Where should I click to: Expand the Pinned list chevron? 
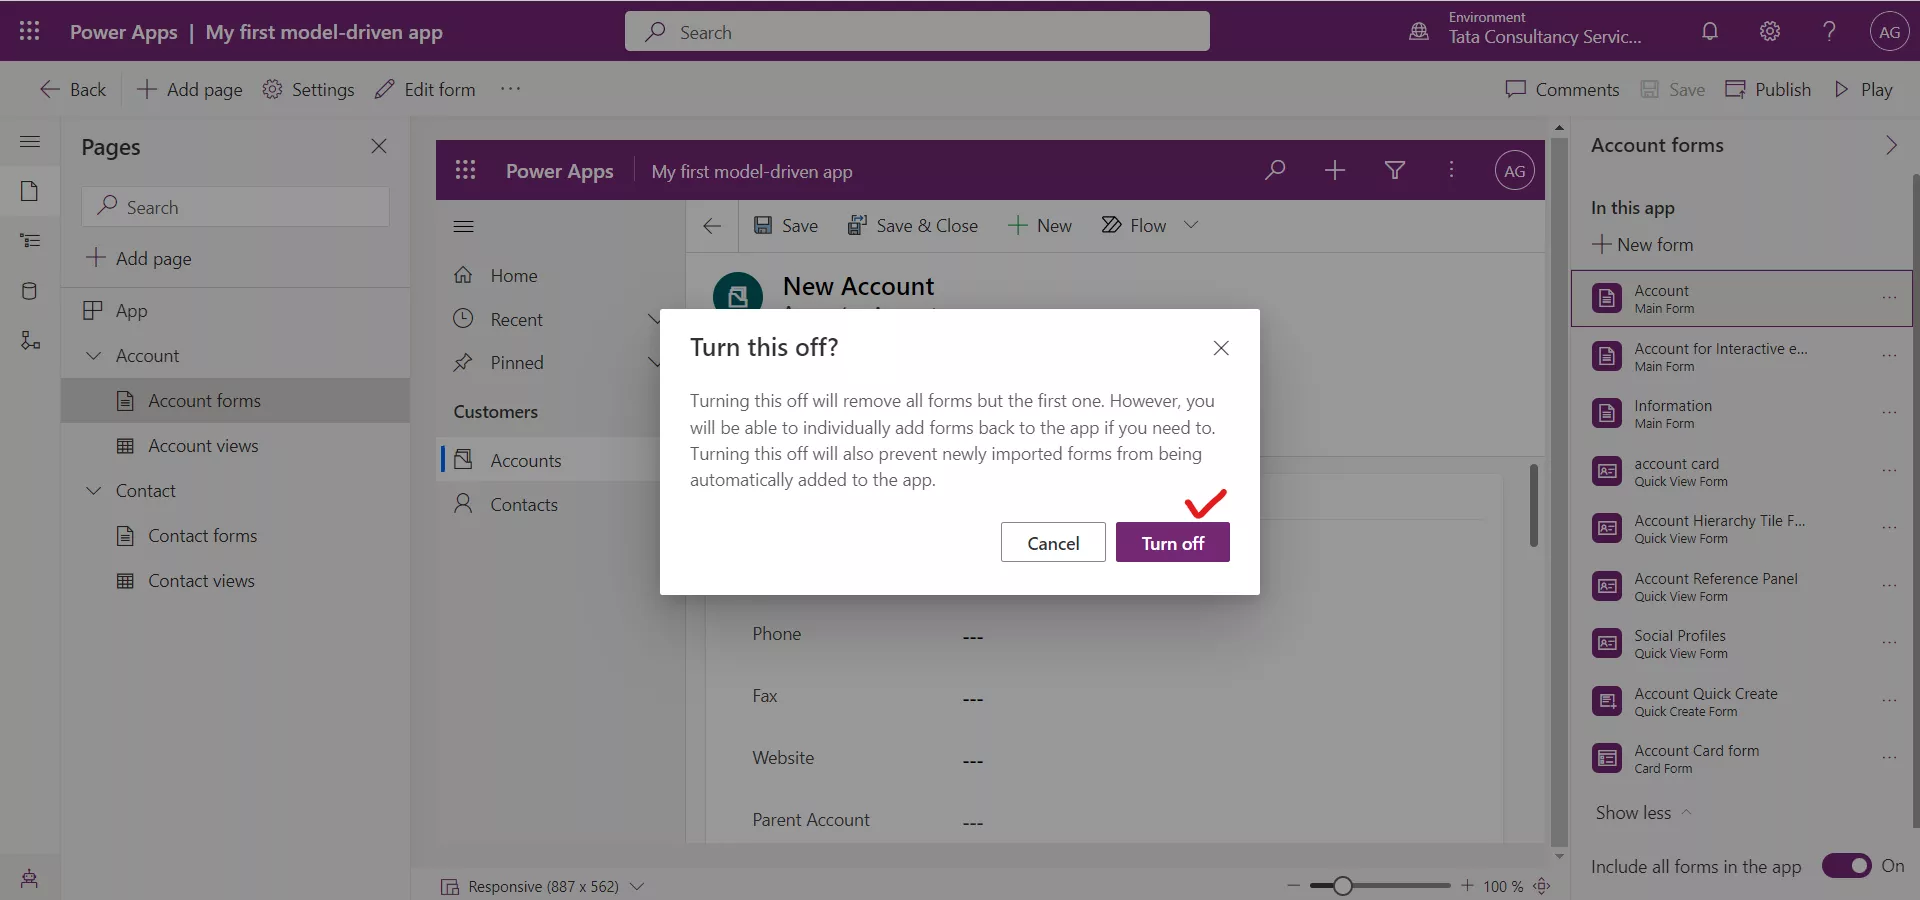coord(654,362)
